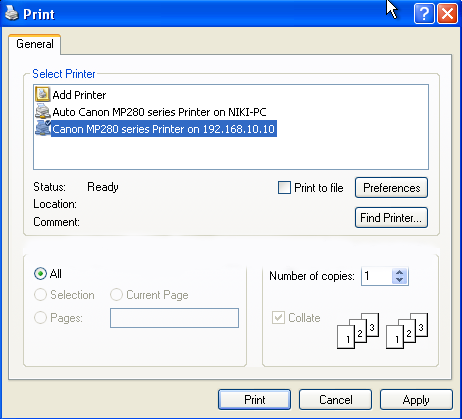Image resolution: width=462 pixels, height=420 pixels.
Task: Close the Print dialog
Action: click(447, 14)
